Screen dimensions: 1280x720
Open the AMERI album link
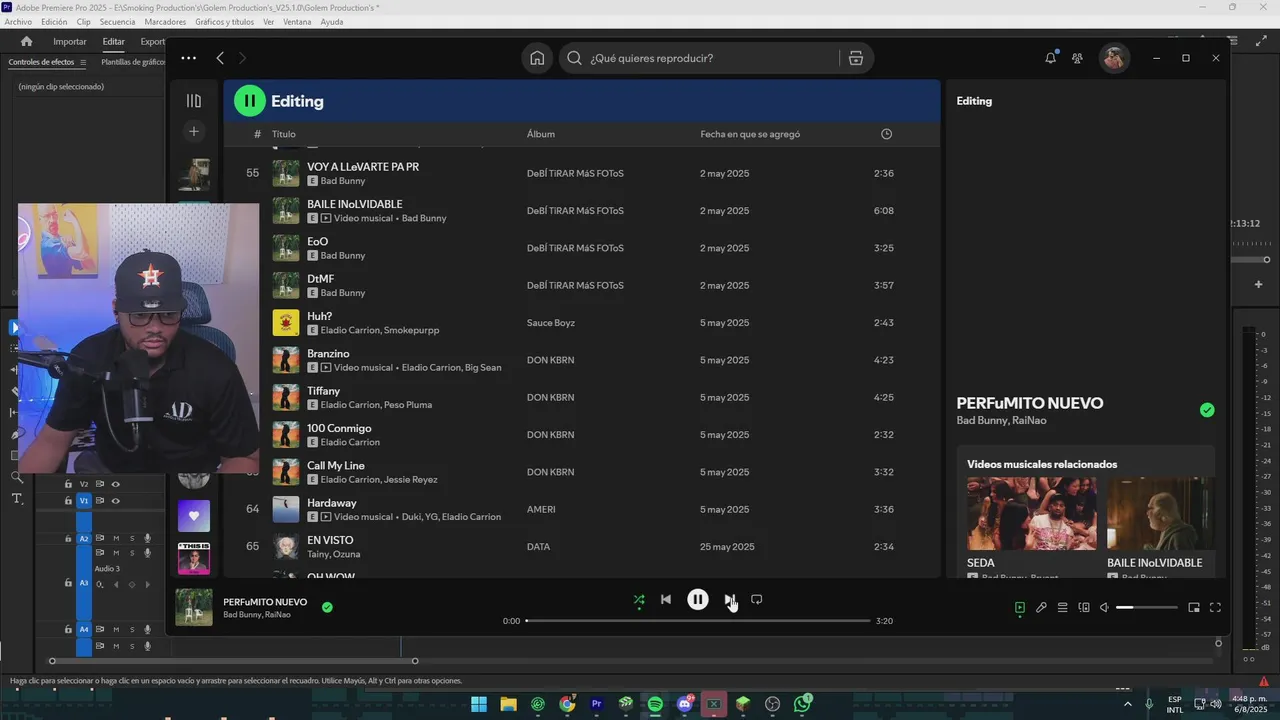[541, 510]
